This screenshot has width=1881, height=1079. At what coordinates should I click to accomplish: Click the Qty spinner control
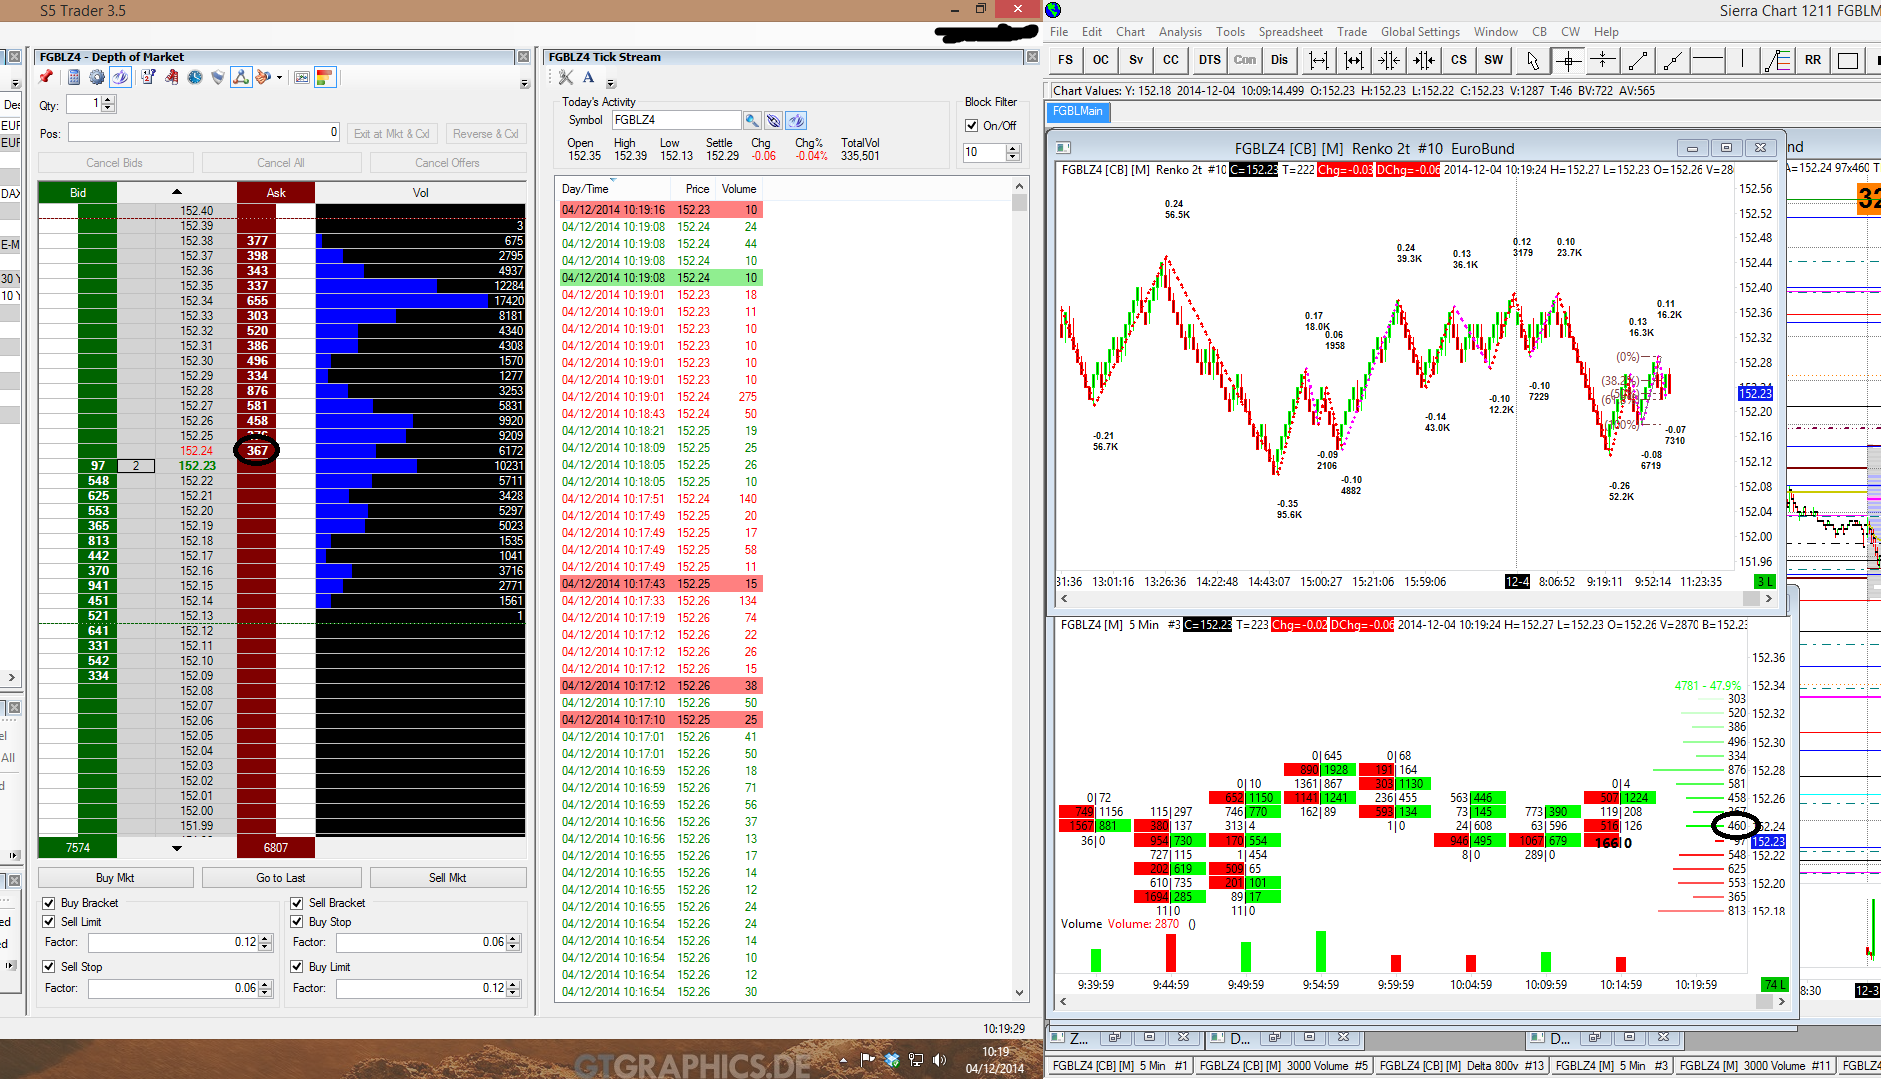pyautogui.click(x=108, y=104)
